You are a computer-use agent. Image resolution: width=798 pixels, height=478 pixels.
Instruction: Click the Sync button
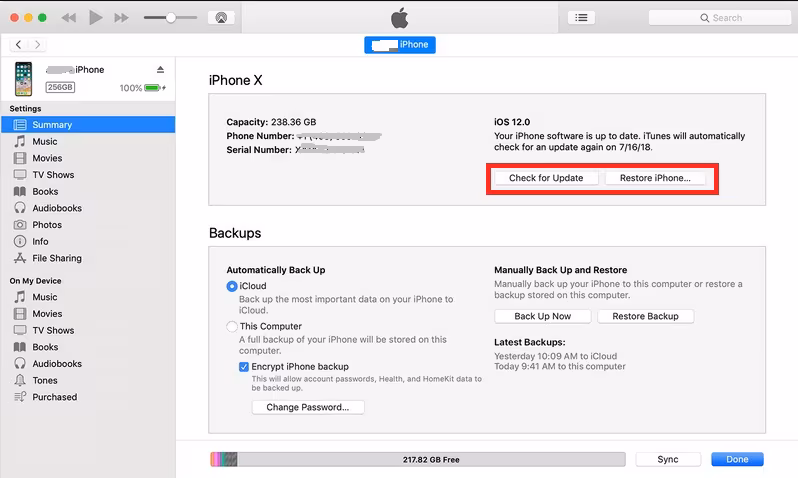(x=668, y=459)
